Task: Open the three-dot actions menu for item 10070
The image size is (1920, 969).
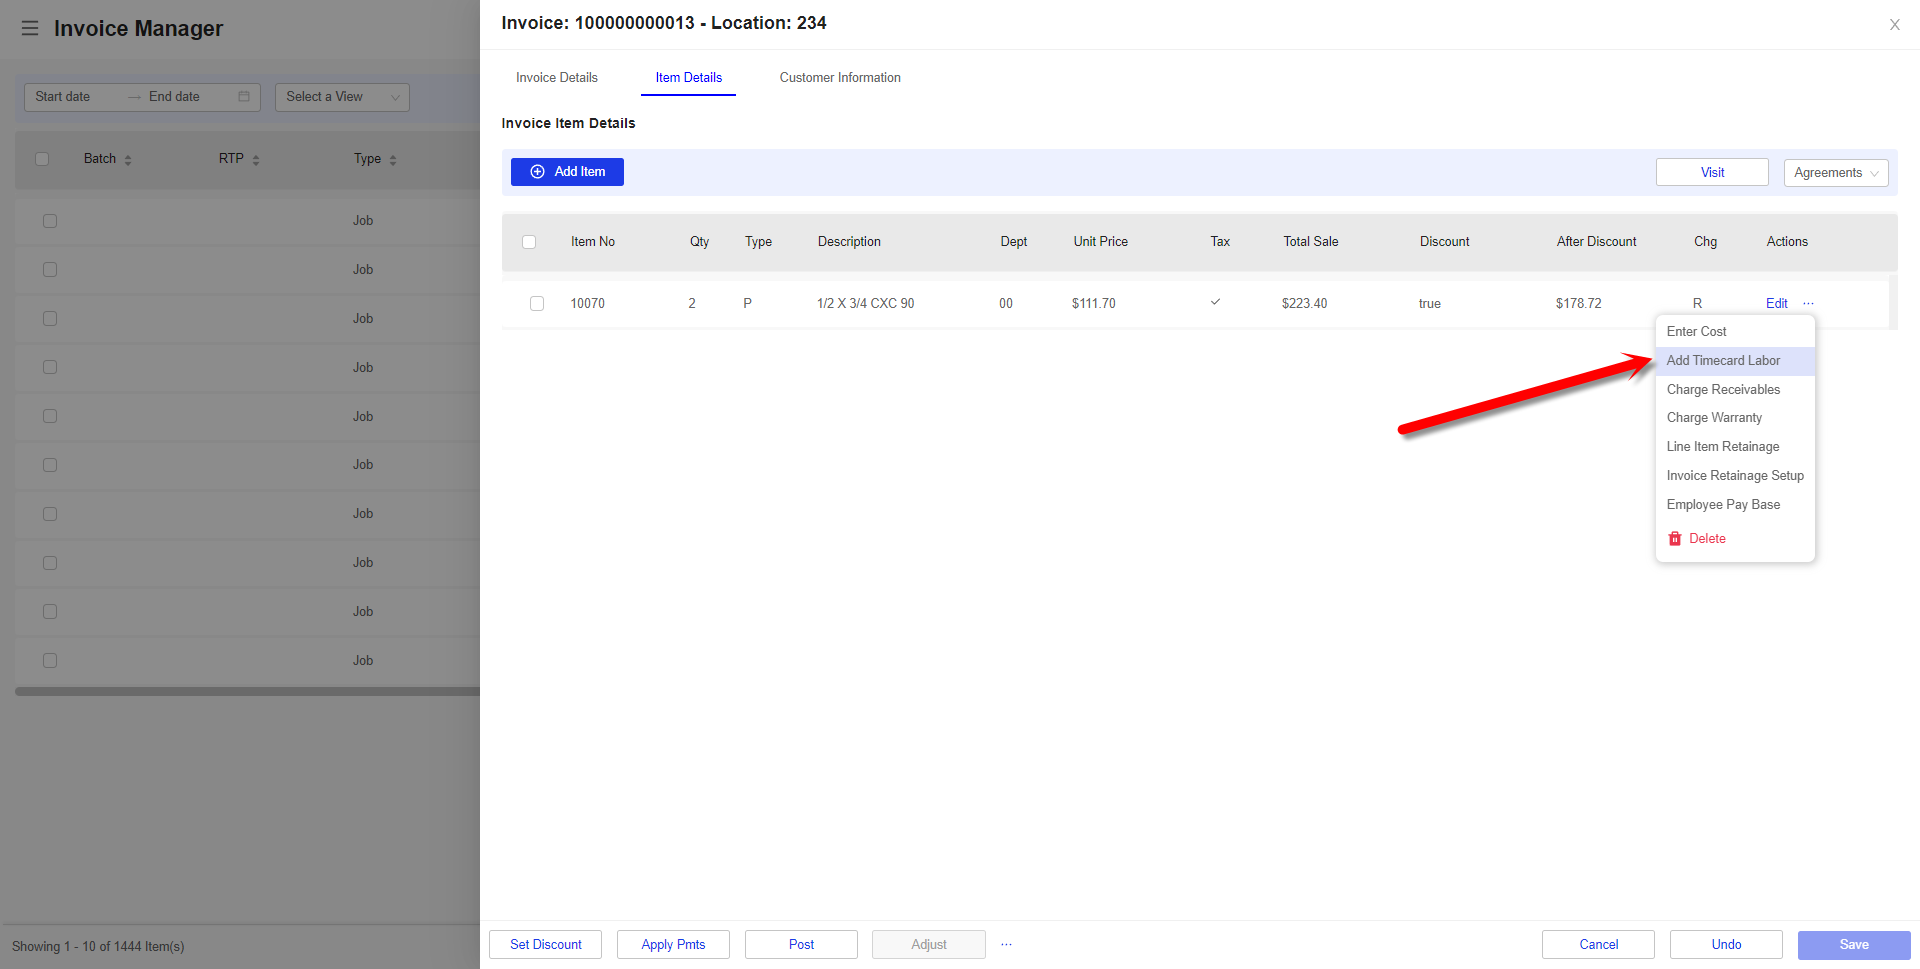Action: click(x=1808, y=303)
